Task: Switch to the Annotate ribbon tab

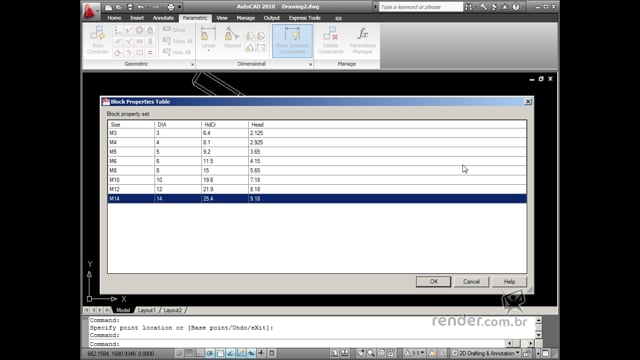Action: coord(163,18)
